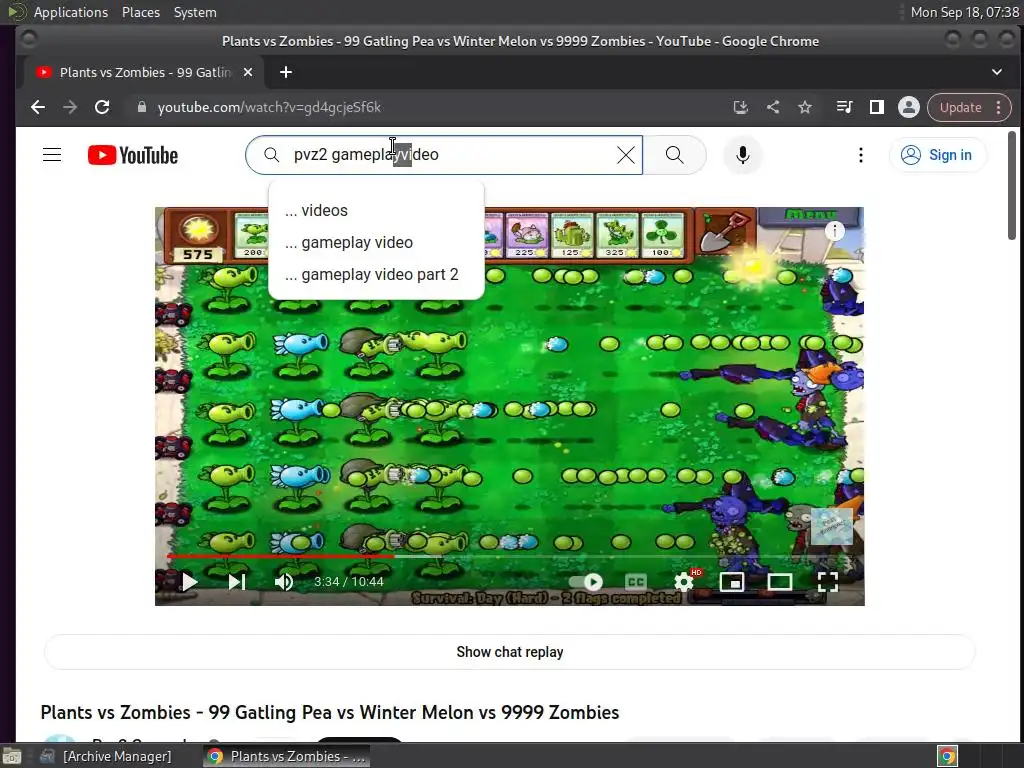Bookmark this page with the star

pyautogui.click(x=805, y=107)
